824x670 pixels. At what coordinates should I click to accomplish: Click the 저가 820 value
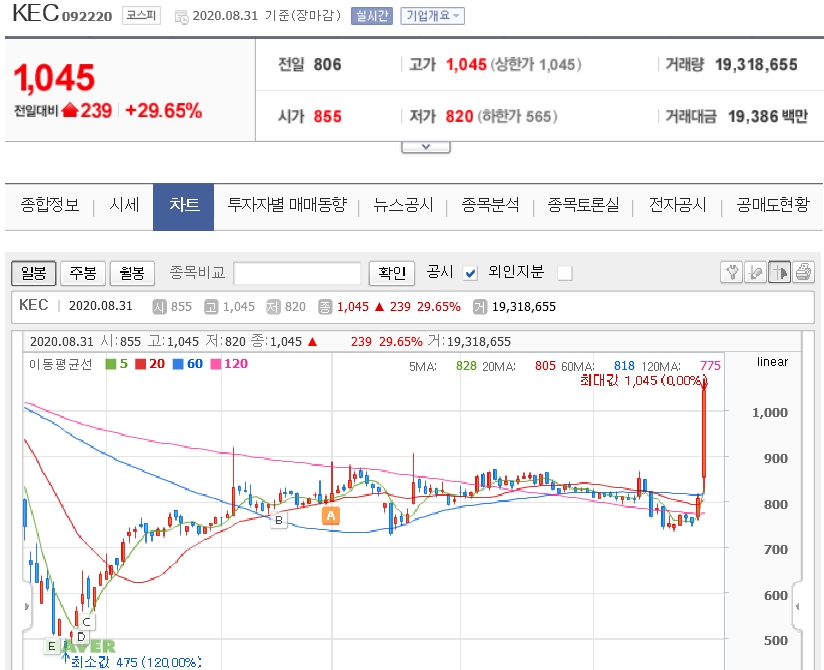pyautogui.click(x=459, y=116)
